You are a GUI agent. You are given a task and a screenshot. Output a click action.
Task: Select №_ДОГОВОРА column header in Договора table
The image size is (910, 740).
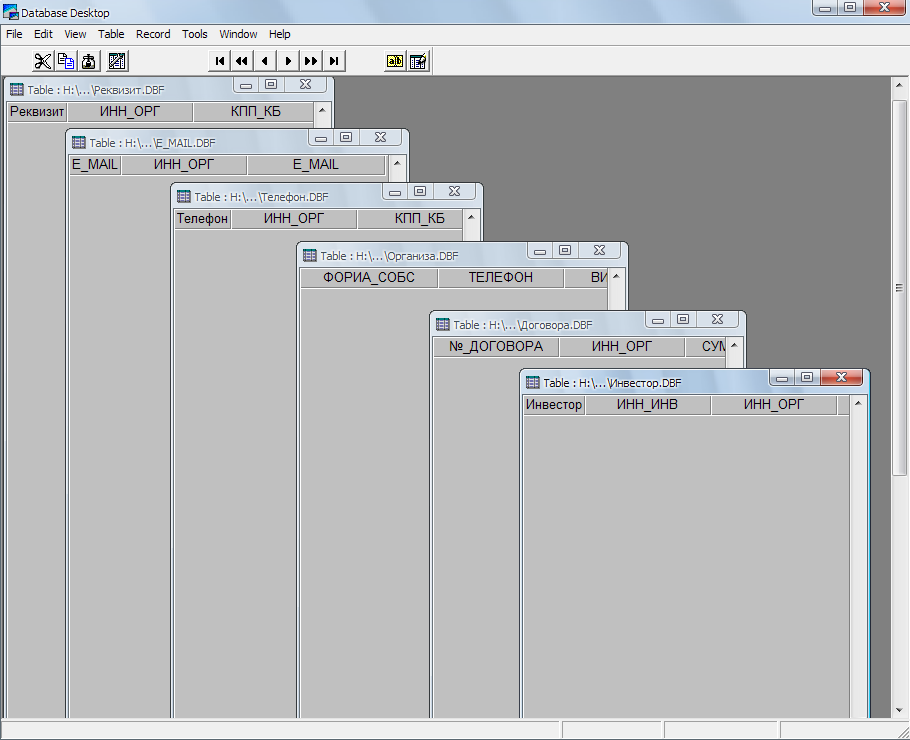(496, 346)
